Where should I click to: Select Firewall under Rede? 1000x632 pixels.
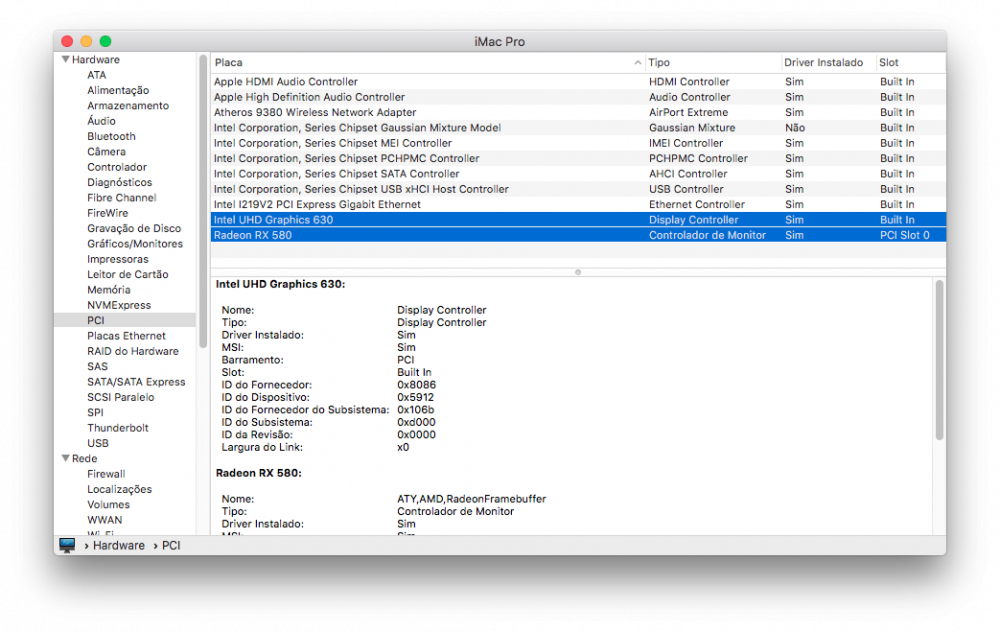pos(106,474)
